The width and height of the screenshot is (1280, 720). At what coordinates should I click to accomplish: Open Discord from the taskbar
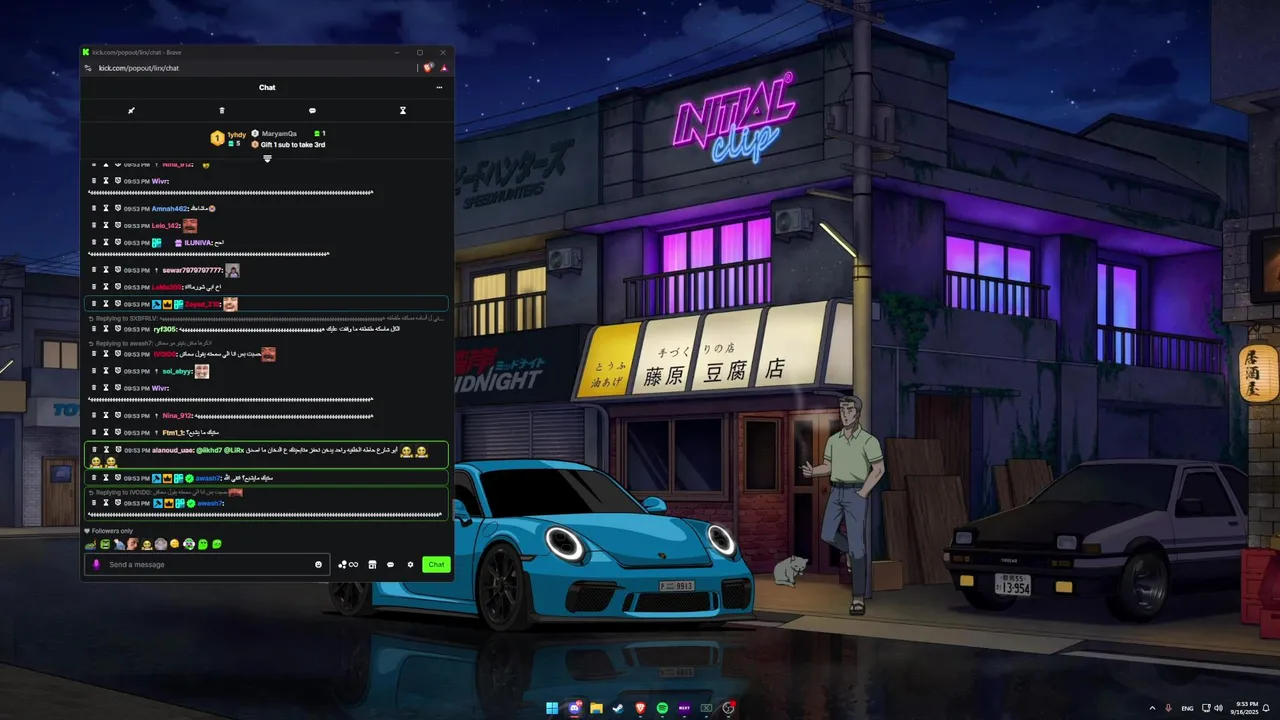[574, 708]
